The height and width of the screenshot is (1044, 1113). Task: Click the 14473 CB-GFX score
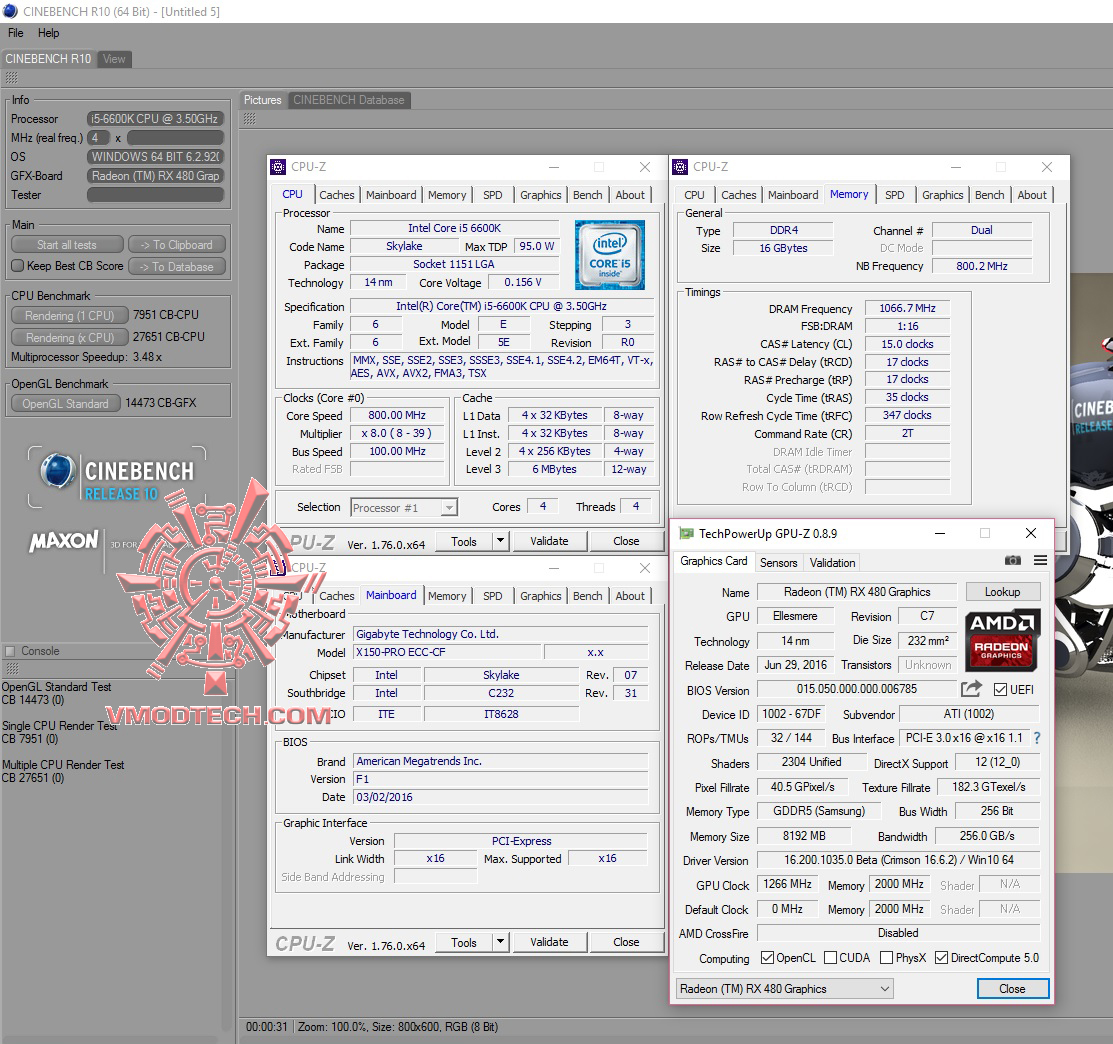click(x=161, y=402)
